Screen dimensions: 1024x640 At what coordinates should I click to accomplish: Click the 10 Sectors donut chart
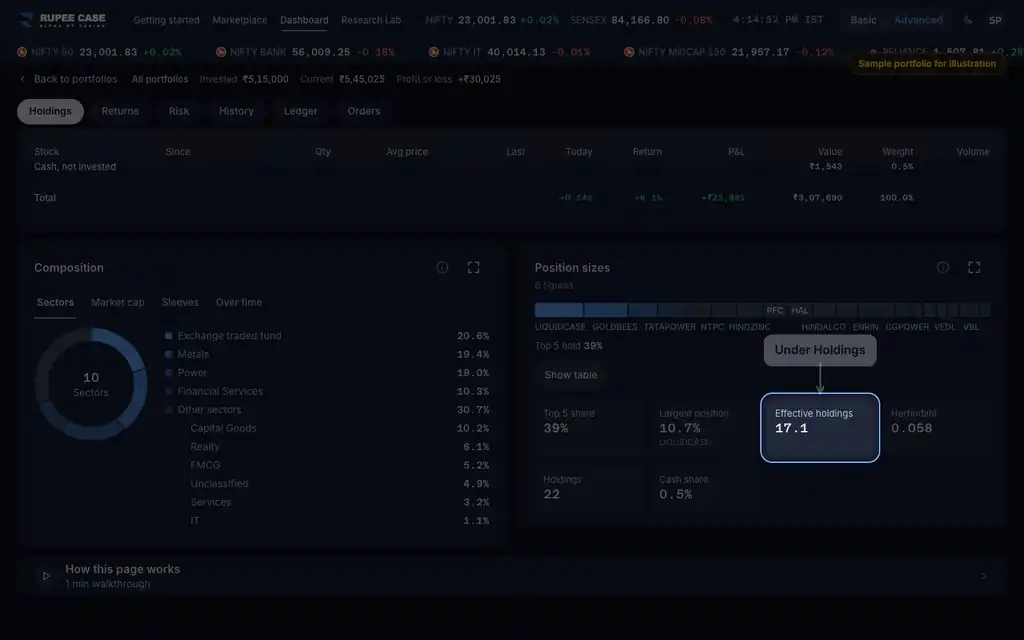[91, 384]
